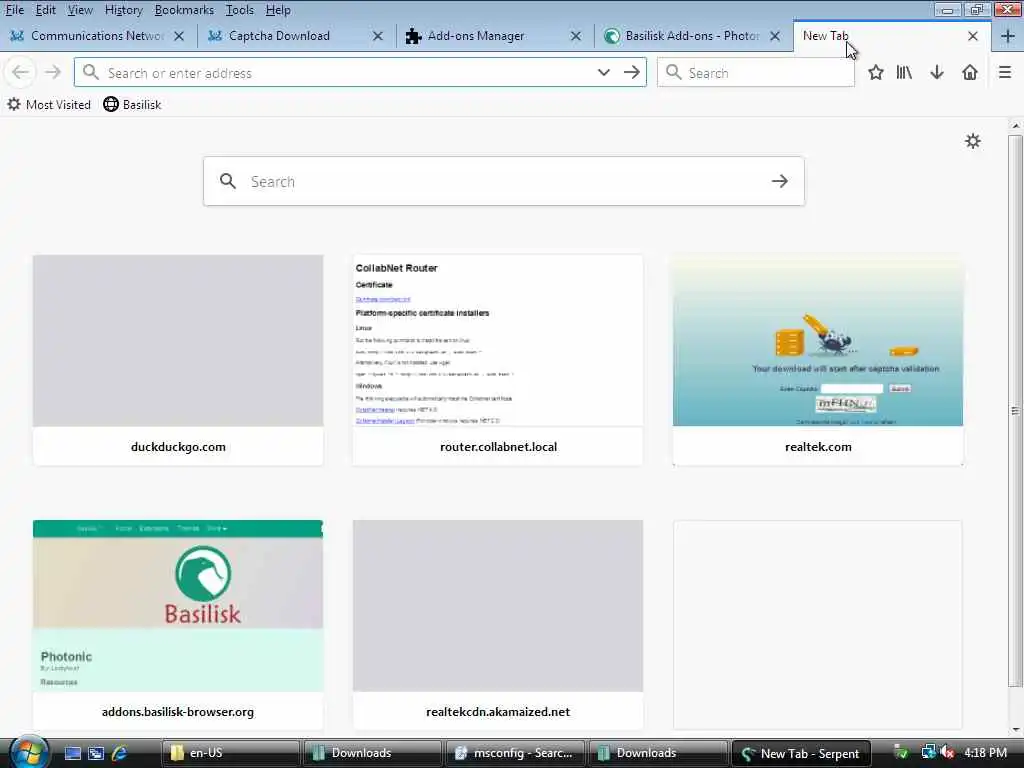1024x768 pixels.
Task: Click Switch between windows quick launch icon
Action: [96, 753]
